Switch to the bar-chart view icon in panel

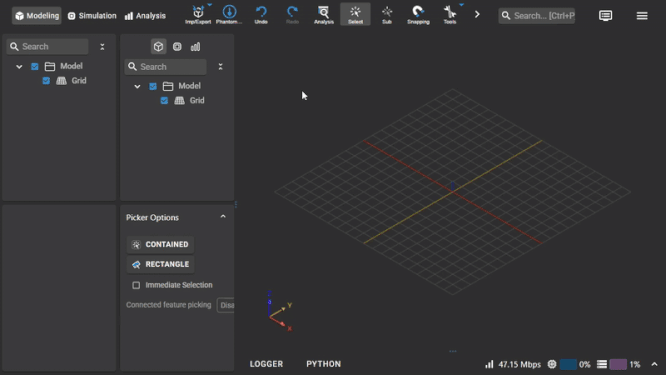click(x=195, y=47)
